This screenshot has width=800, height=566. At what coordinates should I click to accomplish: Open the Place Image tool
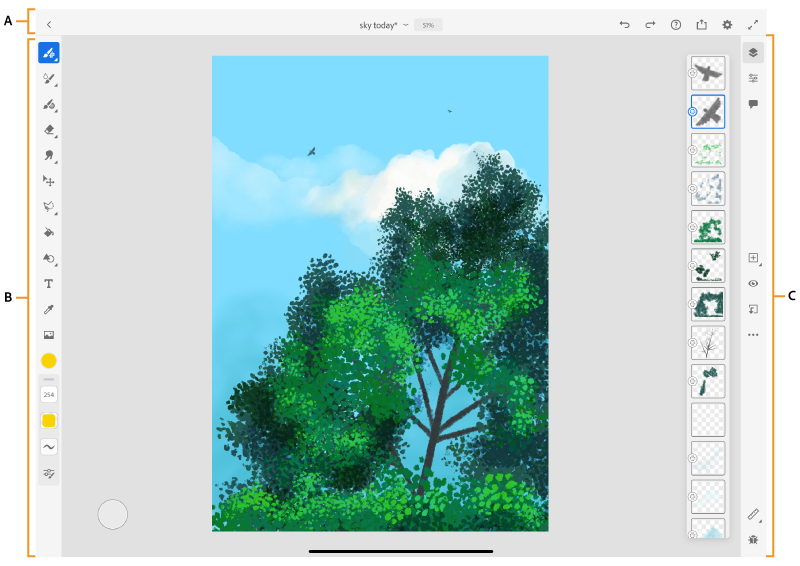pyautogui.click(x=49, y=335)
